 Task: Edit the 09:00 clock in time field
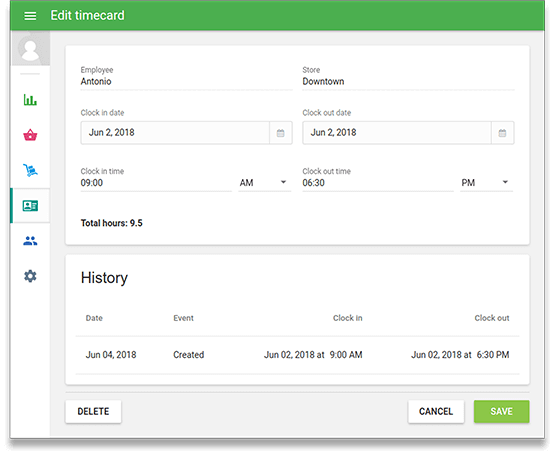156,183
